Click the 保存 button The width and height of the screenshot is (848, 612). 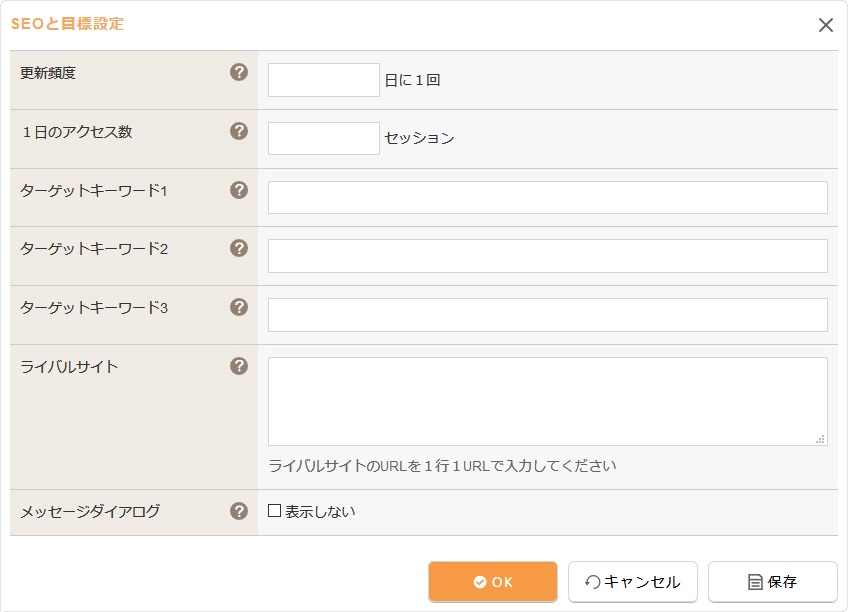772,582
